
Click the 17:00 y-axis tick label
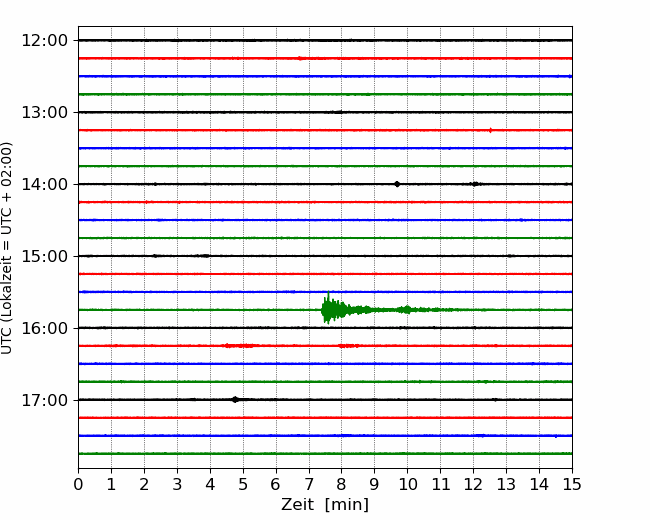point(44,401)
